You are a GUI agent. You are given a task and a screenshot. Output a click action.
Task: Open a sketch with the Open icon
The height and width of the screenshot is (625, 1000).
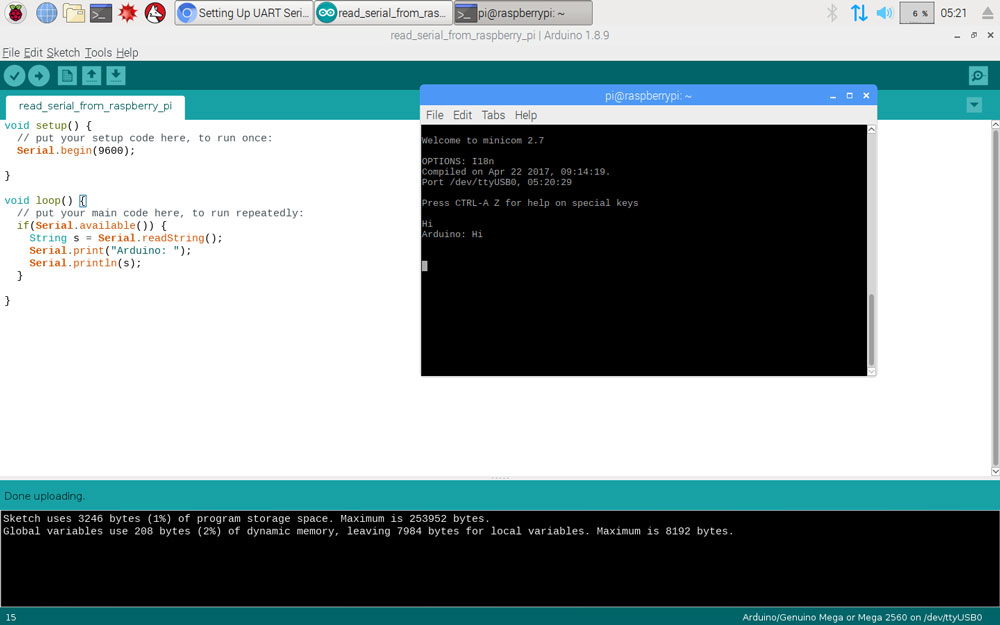click(91, 76)
